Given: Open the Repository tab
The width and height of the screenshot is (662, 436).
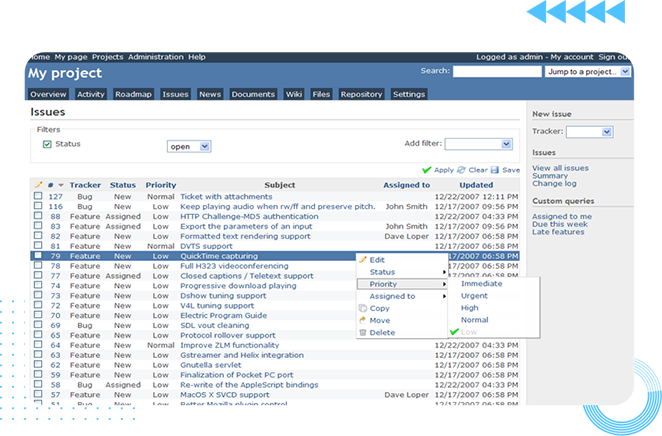Looking at the screenshot, I should click(361, 94).
